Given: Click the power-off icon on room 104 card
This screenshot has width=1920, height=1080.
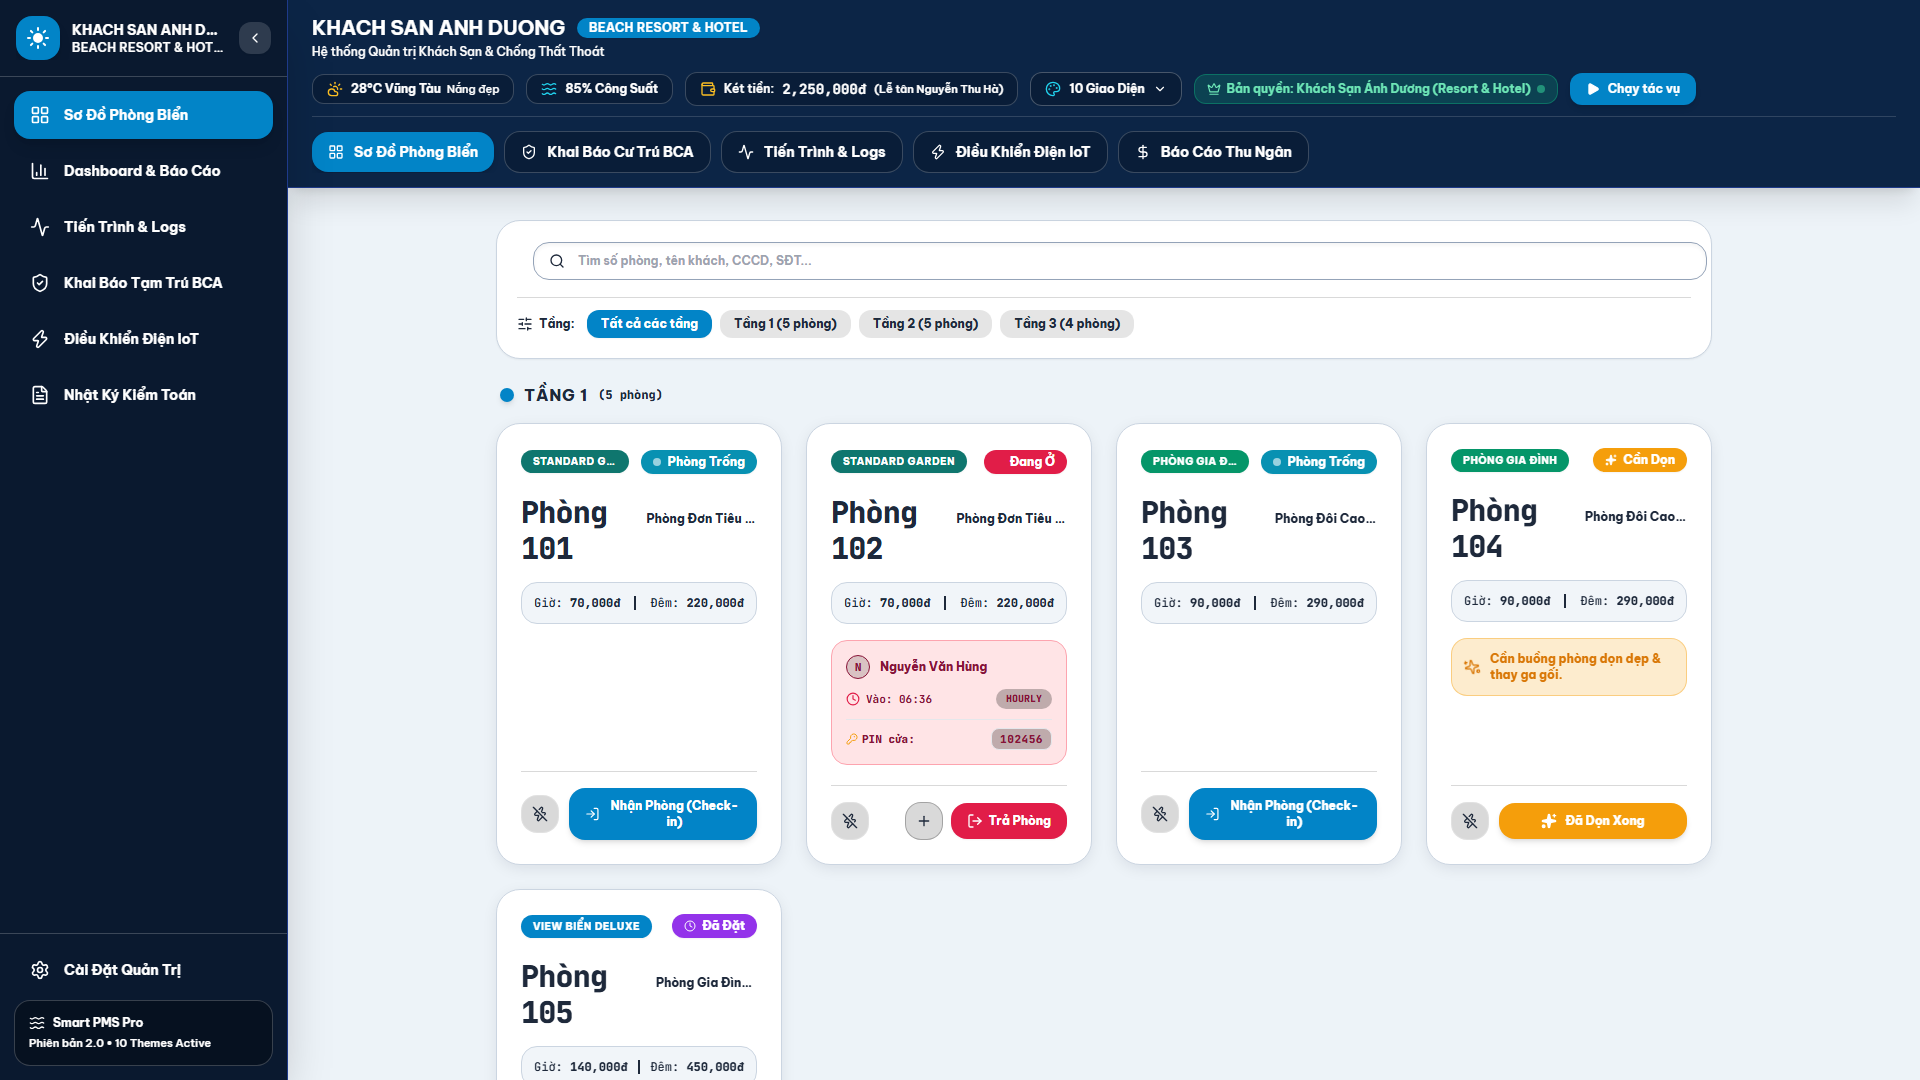Looking at the screenshot, I should tap(1470, 821).
